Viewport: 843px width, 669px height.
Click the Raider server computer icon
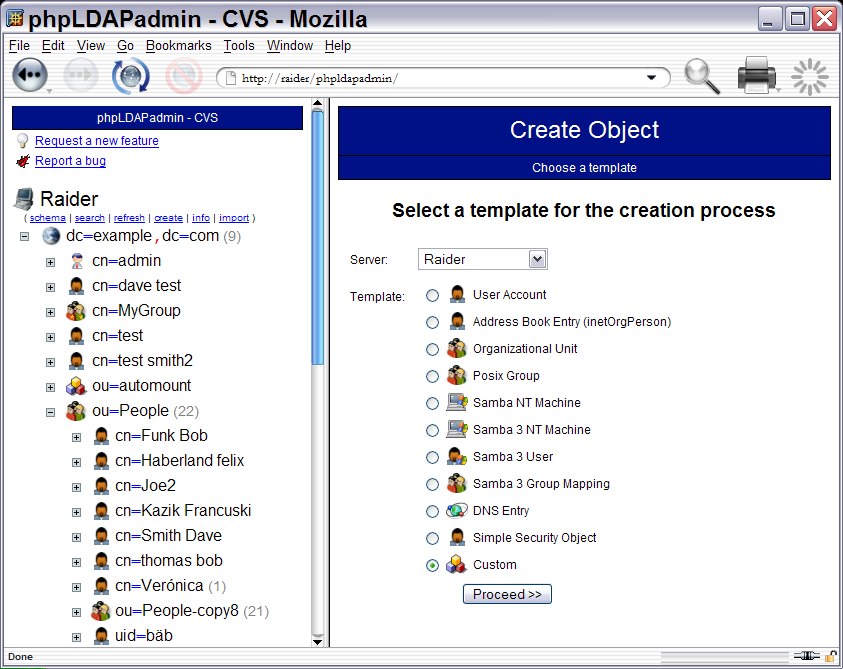click(25, 198)
